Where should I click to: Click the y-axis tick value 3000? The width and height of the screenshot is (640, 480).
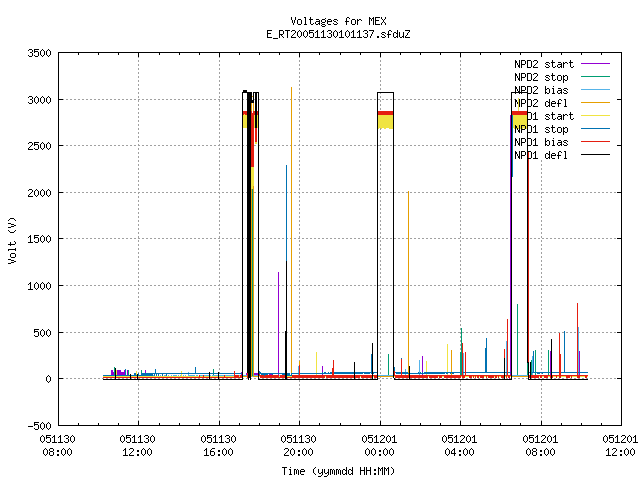40,100
